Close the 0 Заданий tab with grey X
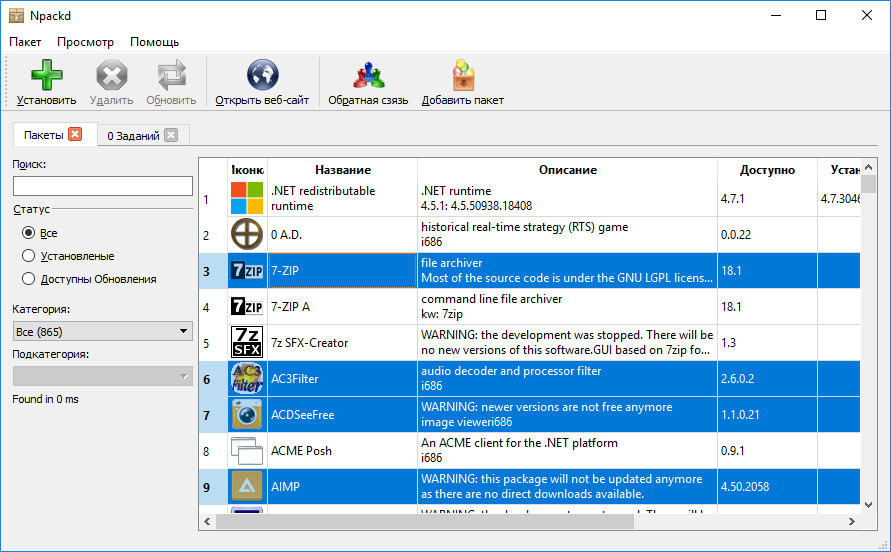The width and height of the screenshot is (891, 552). pyautogui.click(x=171, y=135)
